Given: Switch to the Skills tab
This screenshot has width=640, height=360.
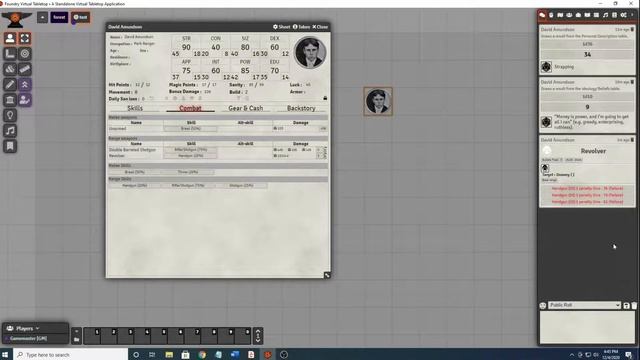Looking at the screenshot, I should [x=135, y=108].
